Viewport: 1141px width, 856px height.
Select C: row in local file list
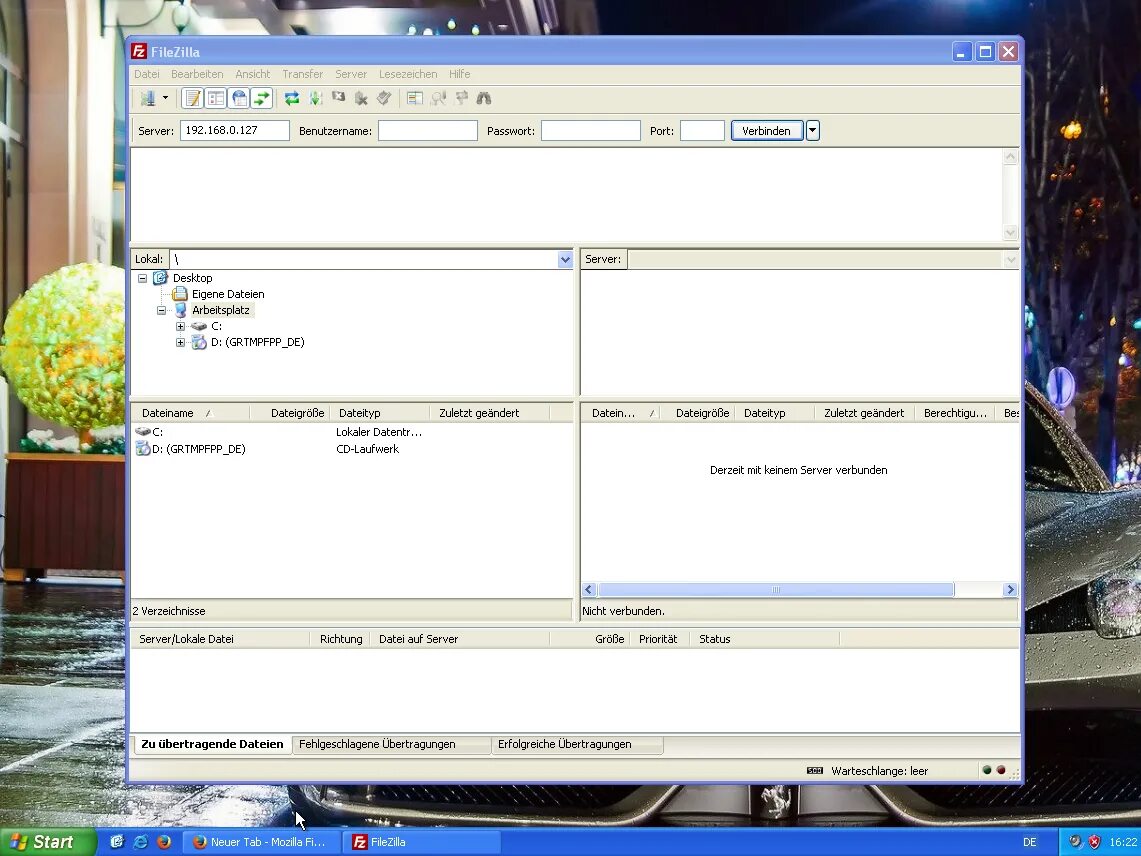point(351,432)
